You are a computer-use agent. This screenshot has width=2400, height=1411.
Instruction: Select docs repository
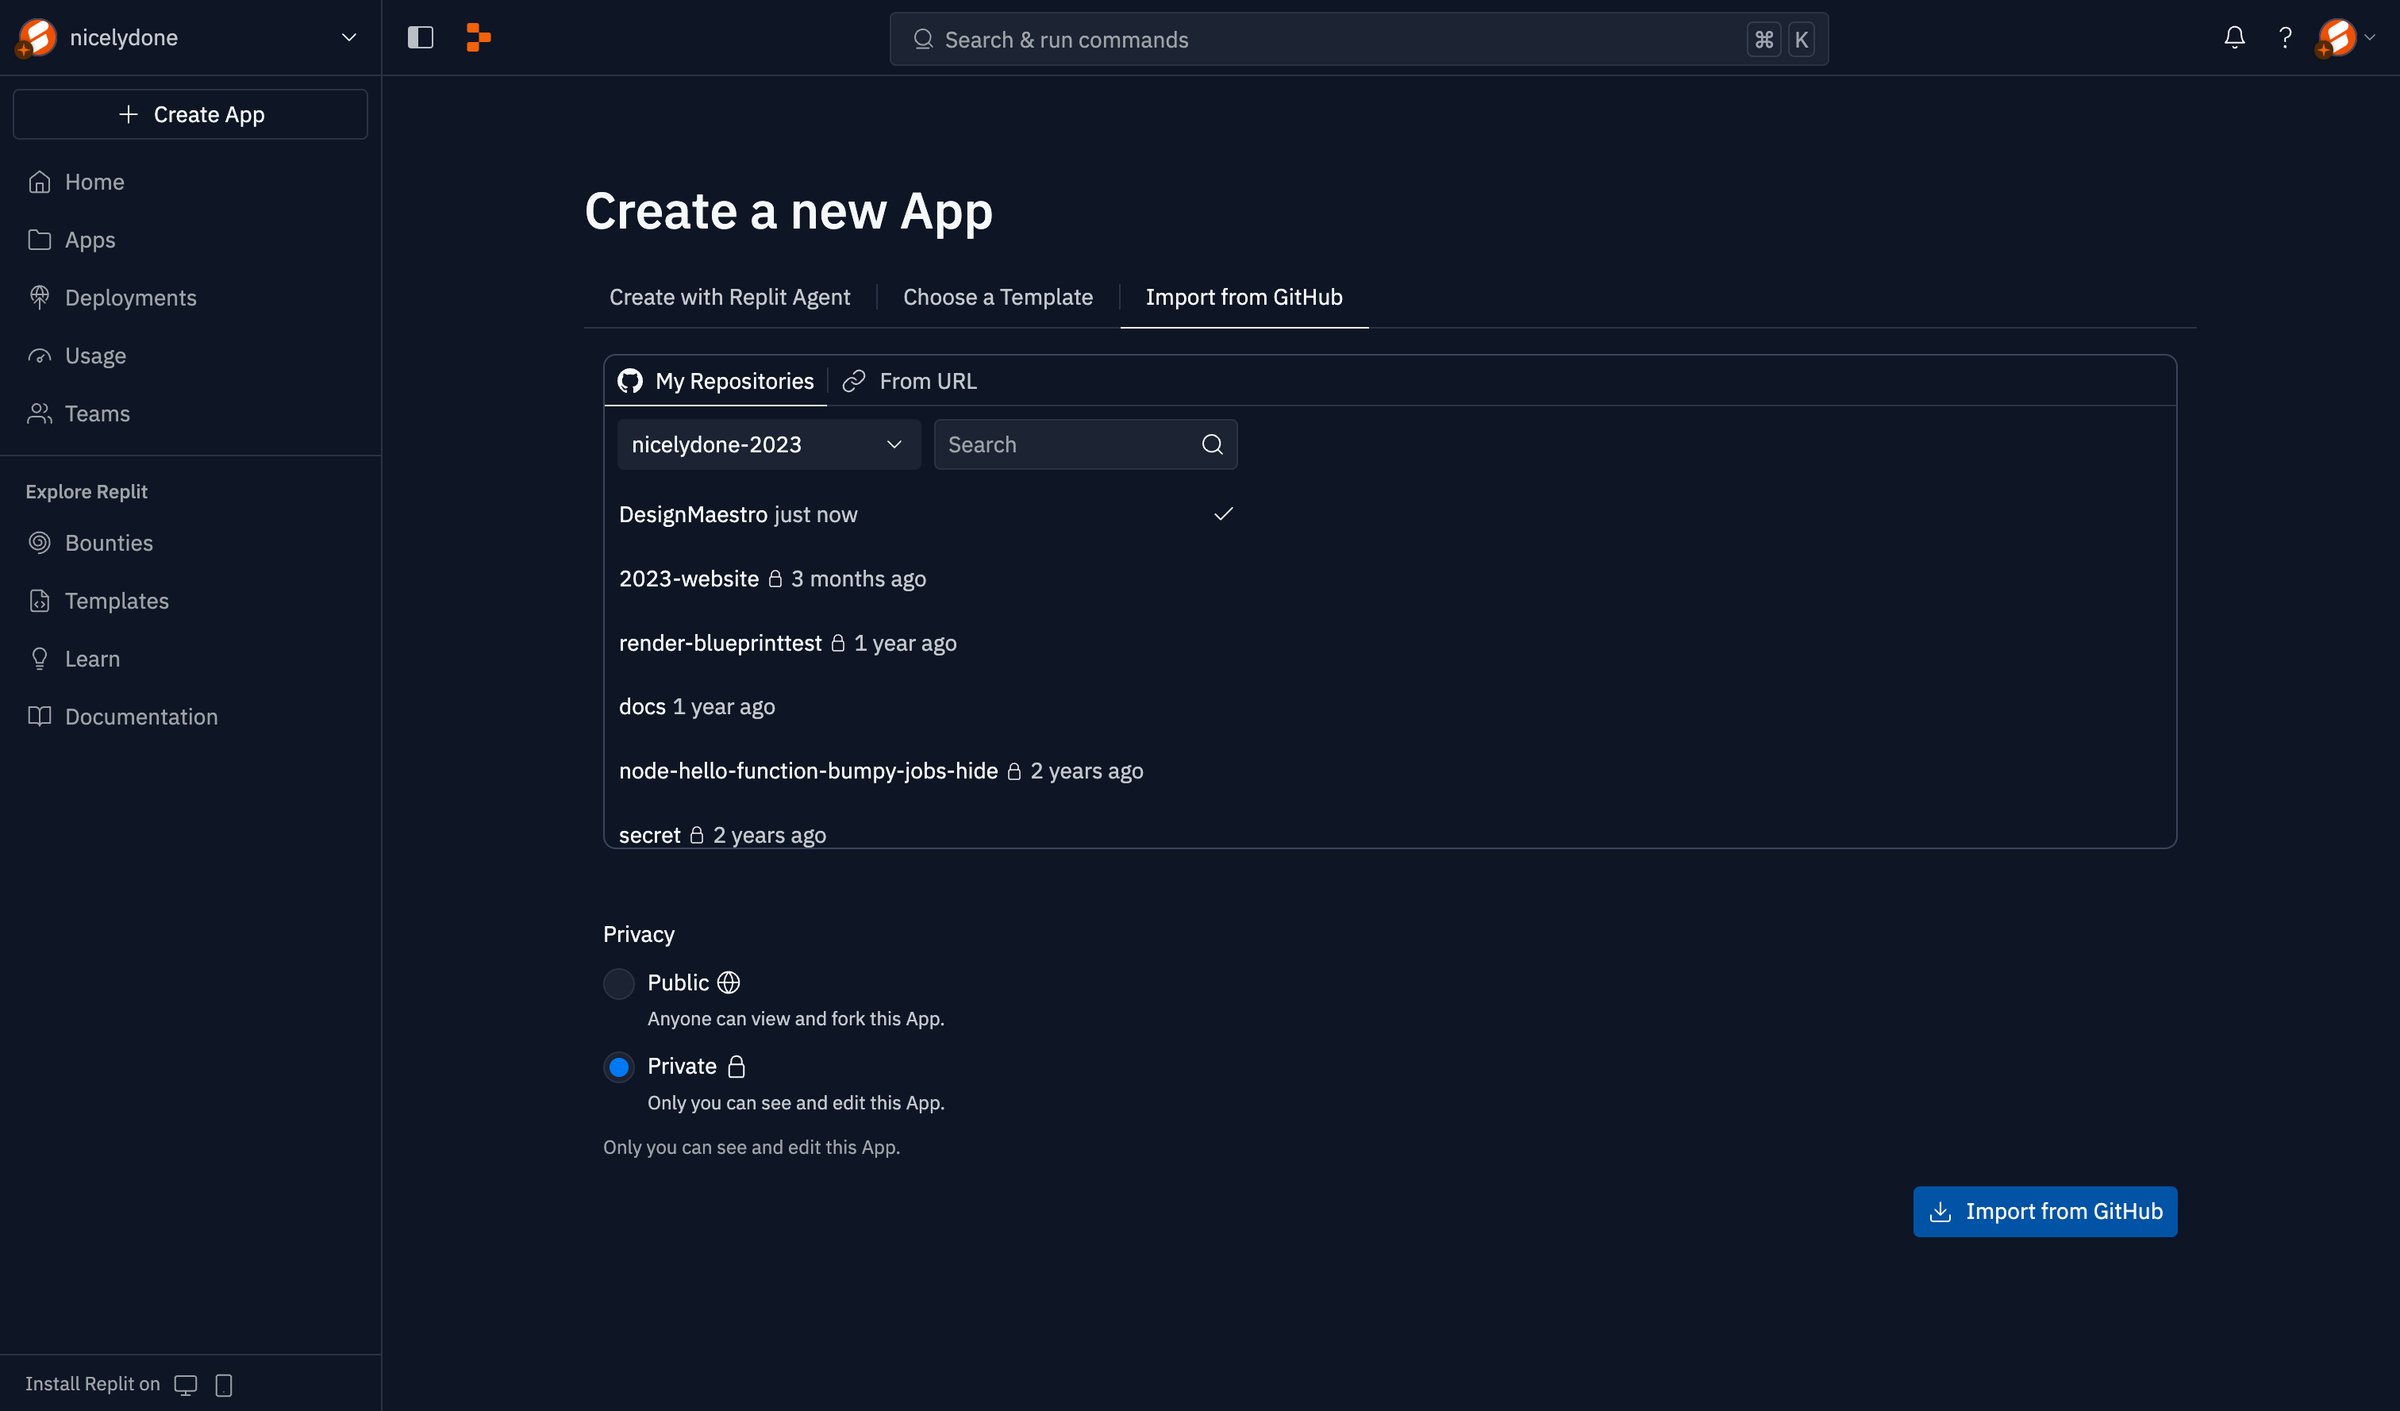point(927,706)
